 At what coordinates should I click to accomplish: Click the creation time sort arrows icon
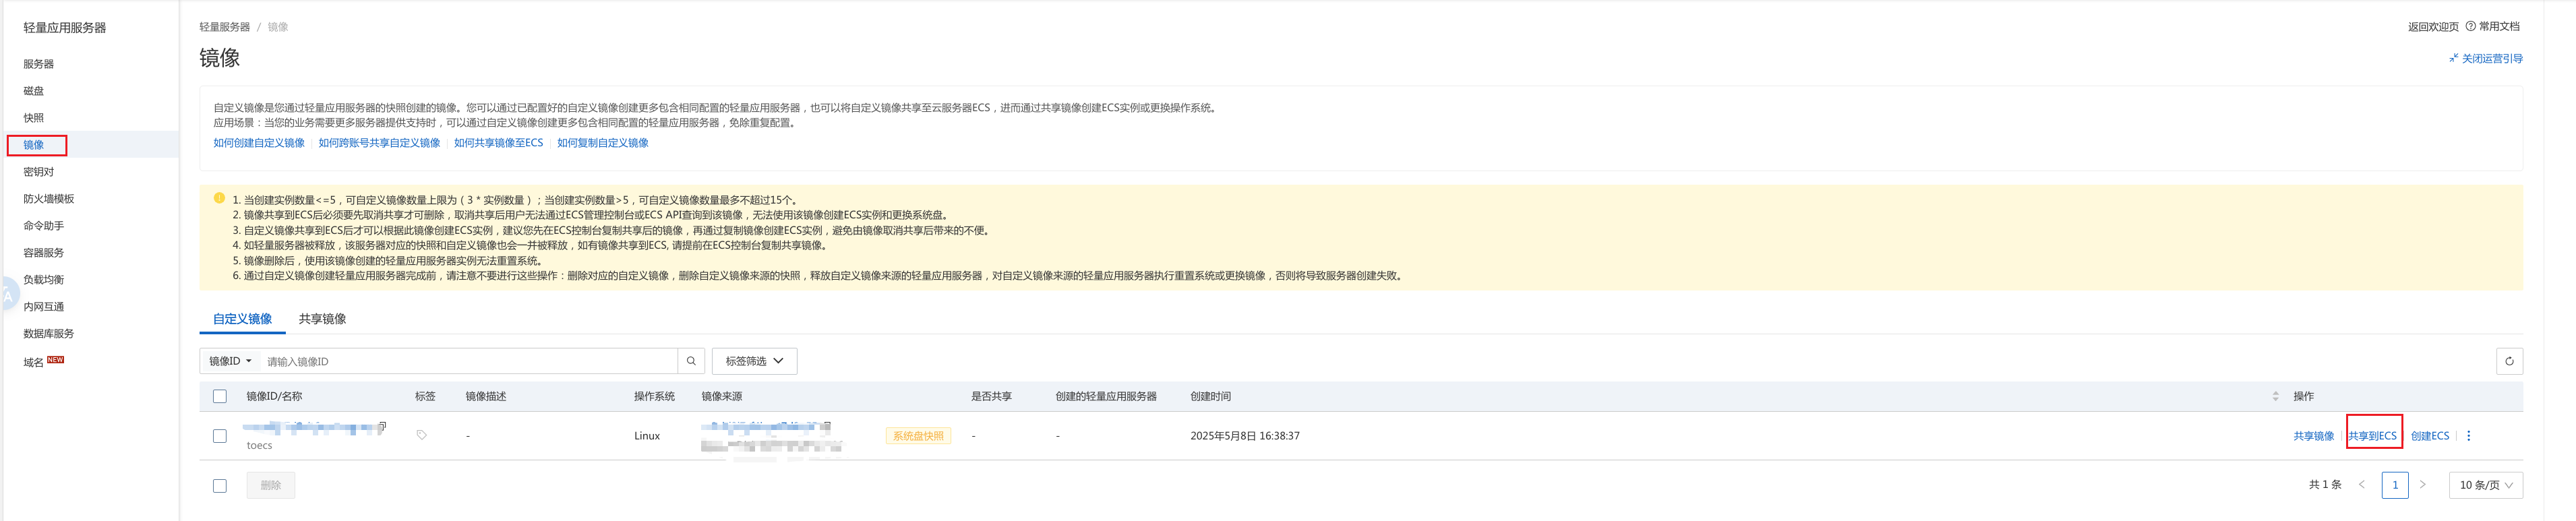(x=2275, y=397)
